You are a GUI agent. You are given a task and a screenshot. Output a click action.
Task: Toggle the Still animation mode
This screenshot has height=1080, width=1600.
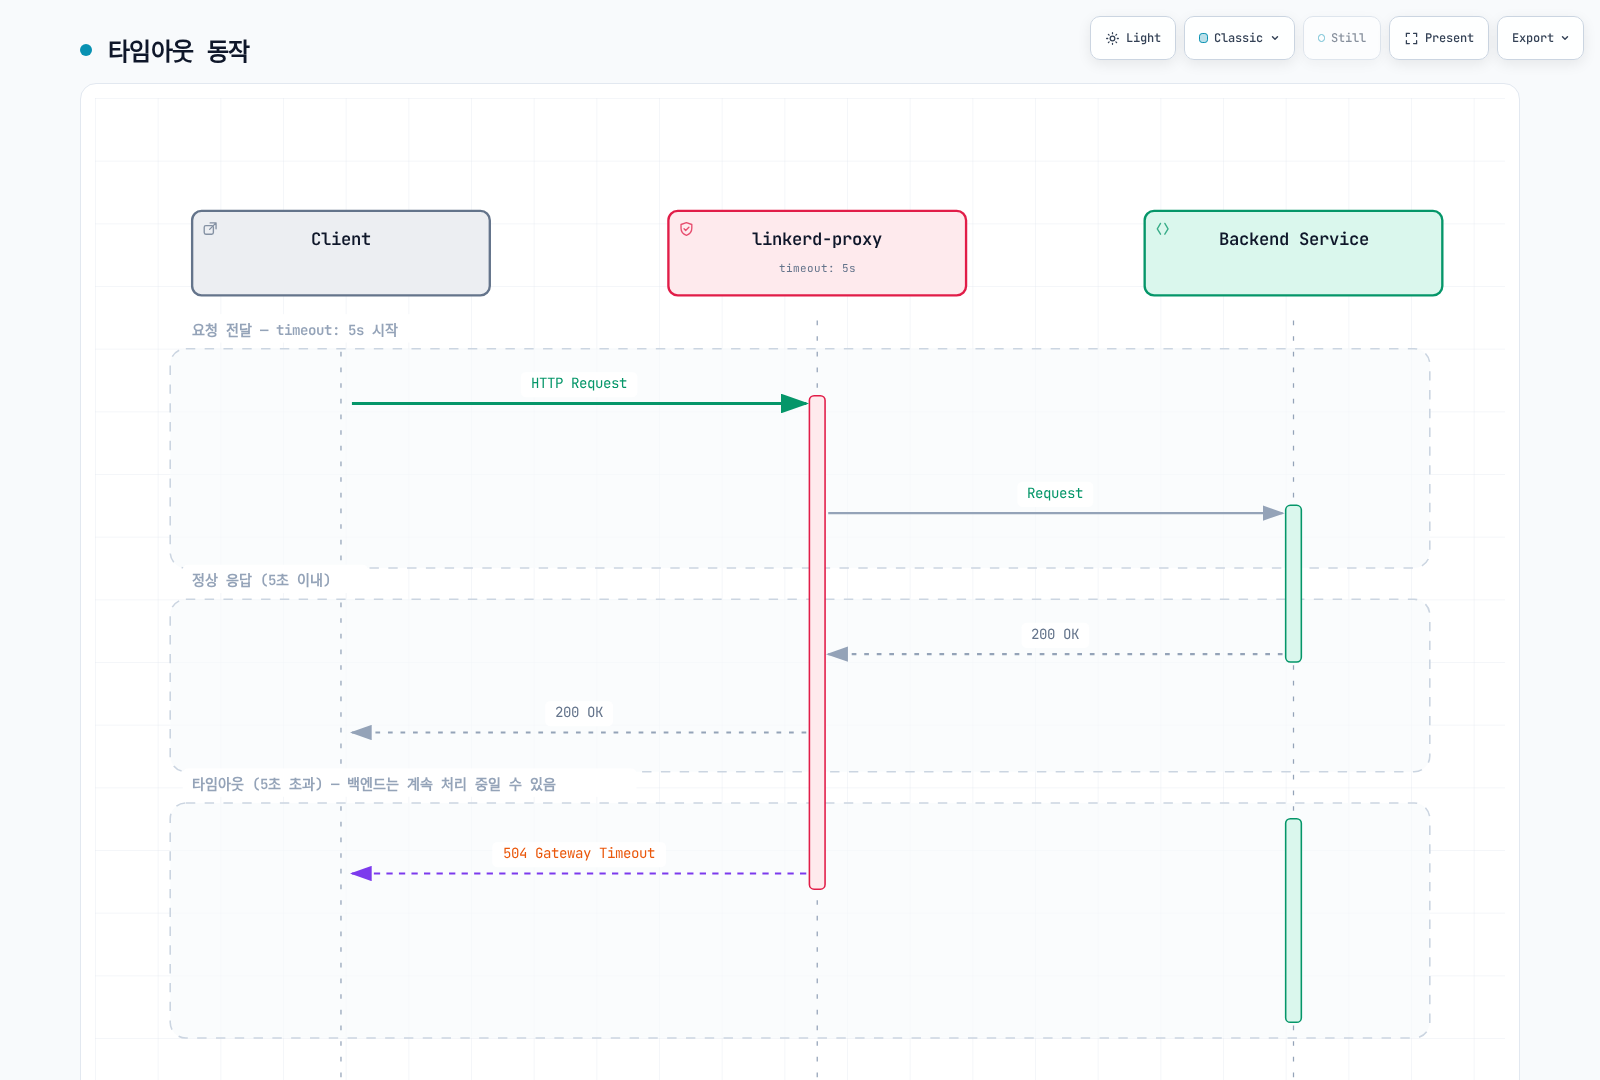pyautogui.click(x=1341, y=38)
